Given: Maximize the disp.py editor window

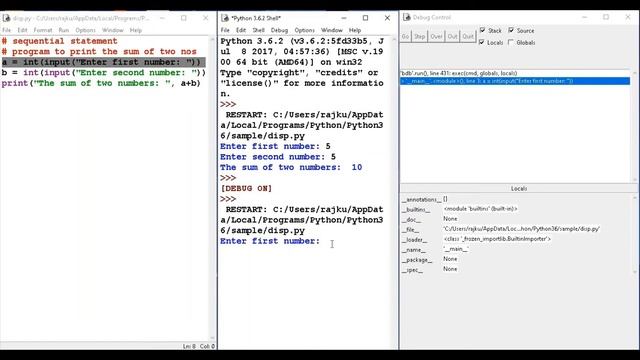Looking at the screenshot, I should 184,18.
